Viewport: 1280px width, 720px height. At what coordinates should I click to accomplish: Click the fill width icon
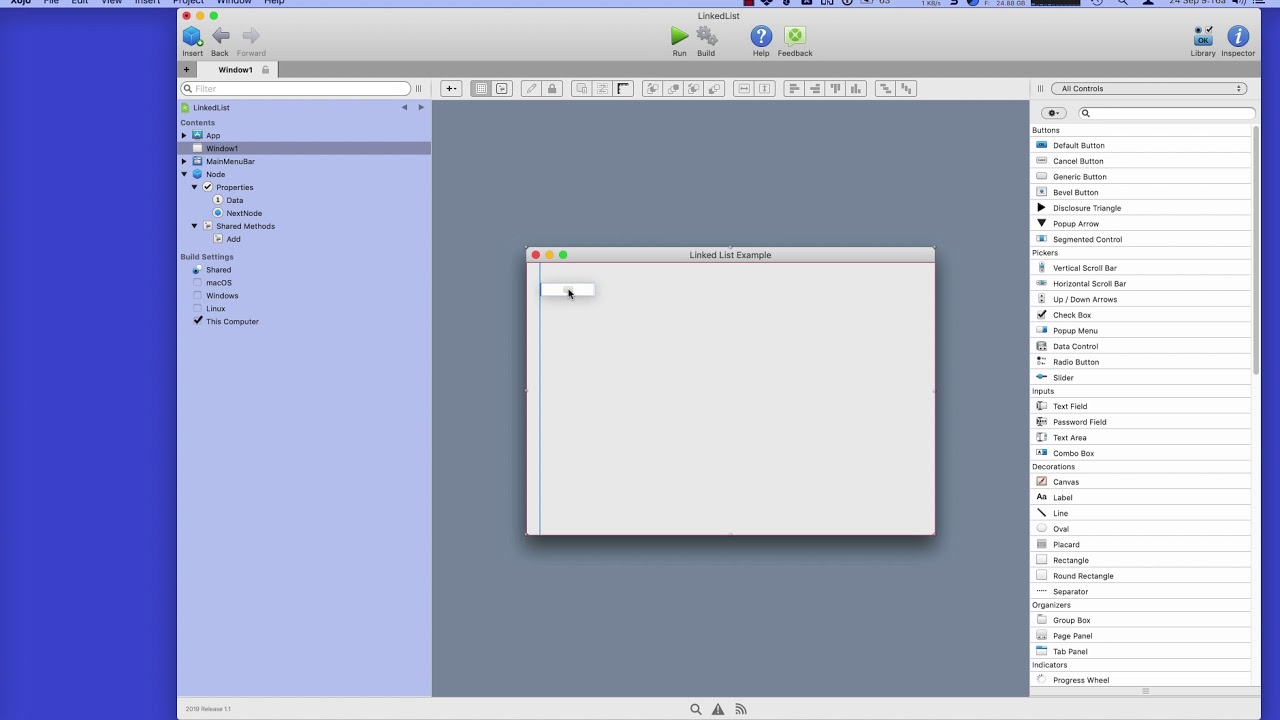[743, 89]
